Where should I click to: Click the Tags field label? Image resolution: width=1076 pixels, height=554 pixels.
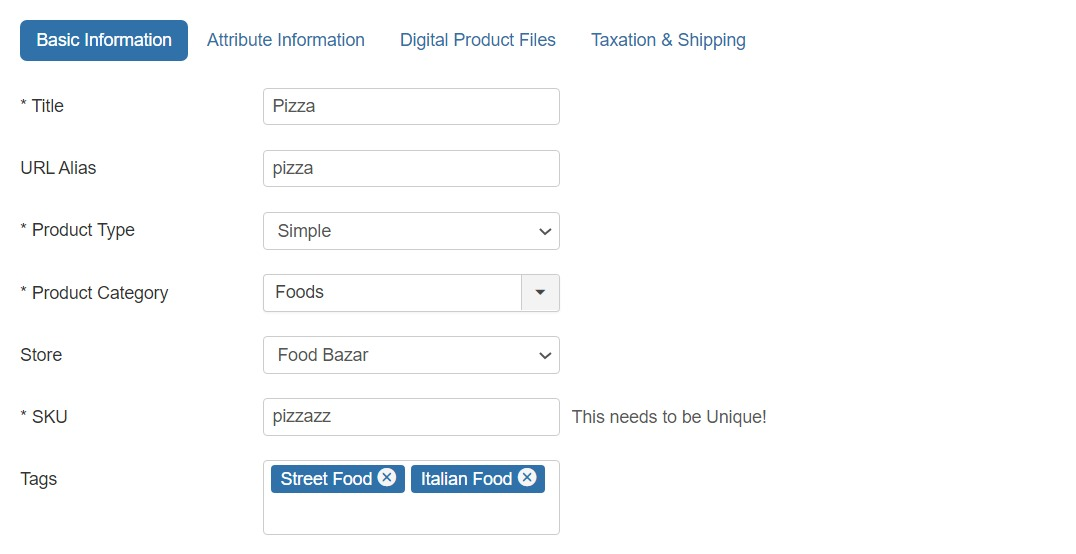(39, 479)
